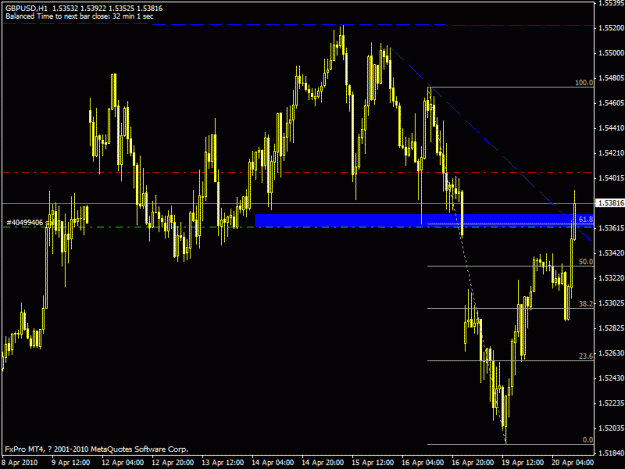Click the Fibonacci 23.6 level label
This screenshot has width=625, height=469.
click(586, 356)
